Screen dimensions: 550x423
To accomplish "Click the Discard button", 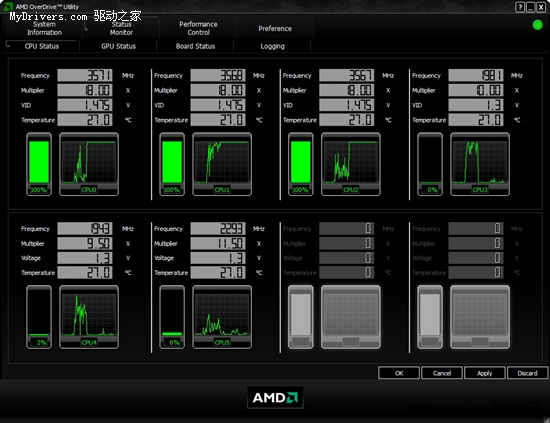I will tap(528, 373).
